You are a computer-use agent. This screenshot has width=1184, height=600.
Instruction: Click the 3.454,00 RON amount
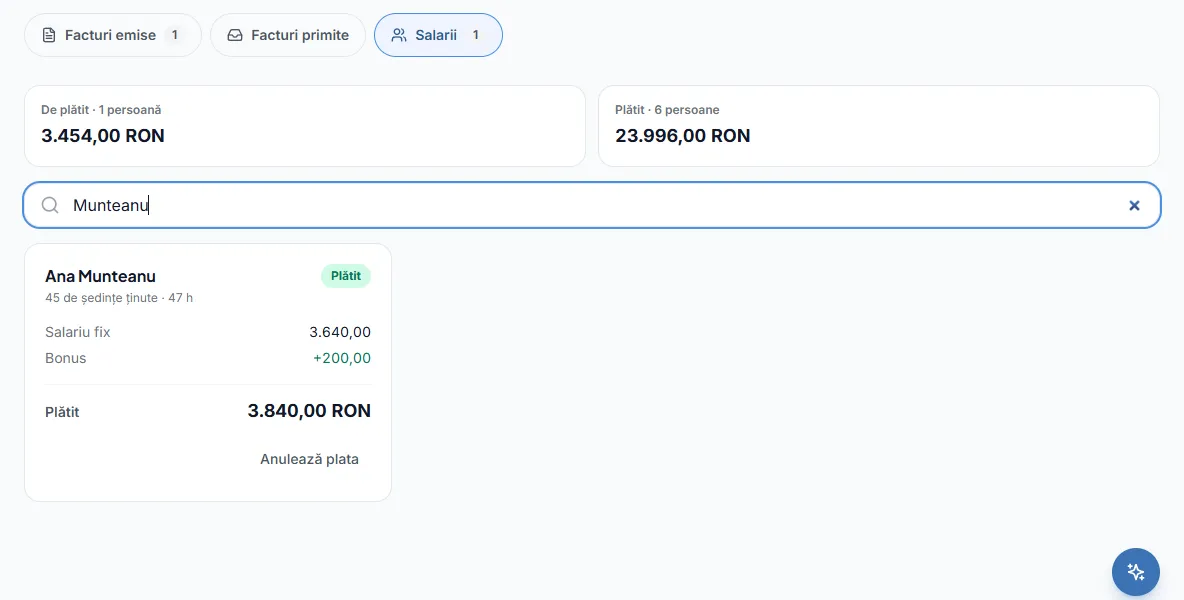pyautogui.click(x=103, y=136)
